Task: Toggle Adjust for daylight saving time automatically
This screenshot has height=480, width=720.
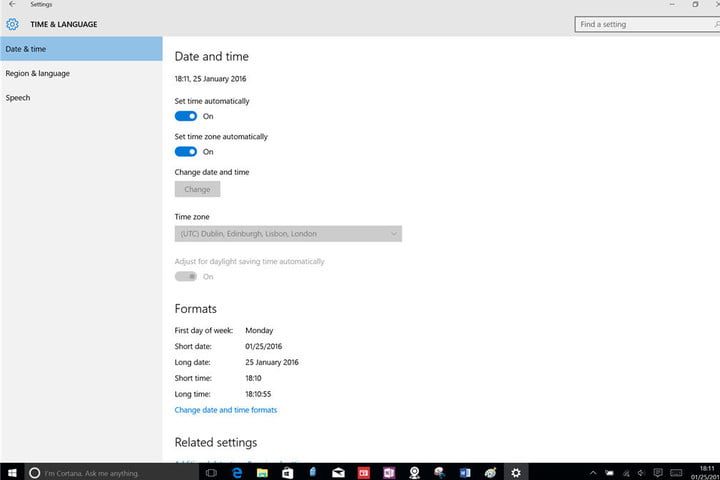Action: click(x=186, y=277)
